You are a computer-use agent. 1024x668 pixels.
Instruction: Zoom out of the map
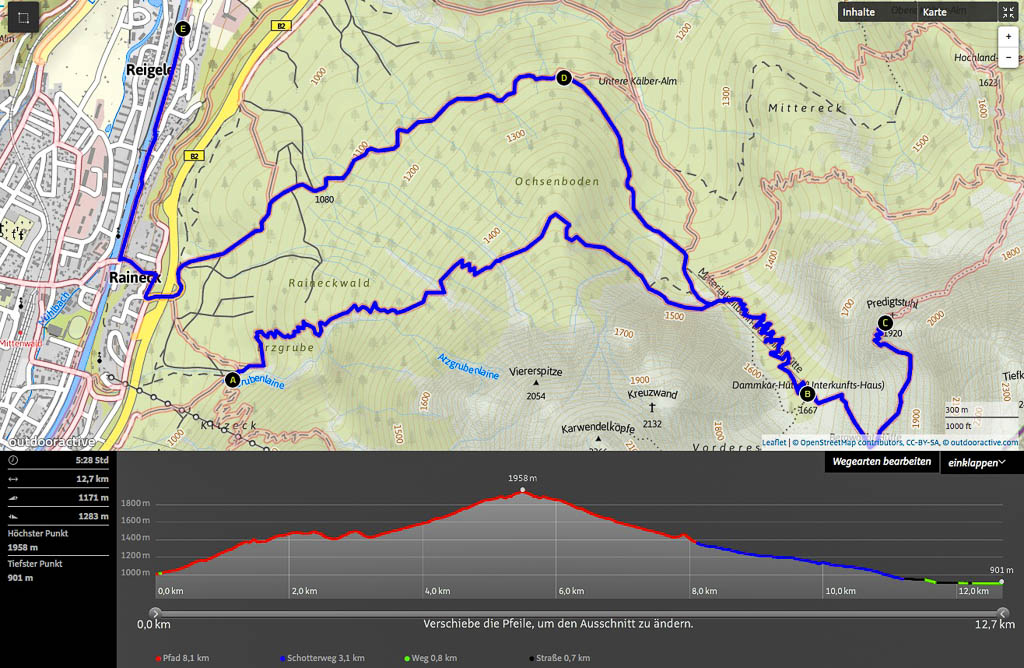point(1008,58)
